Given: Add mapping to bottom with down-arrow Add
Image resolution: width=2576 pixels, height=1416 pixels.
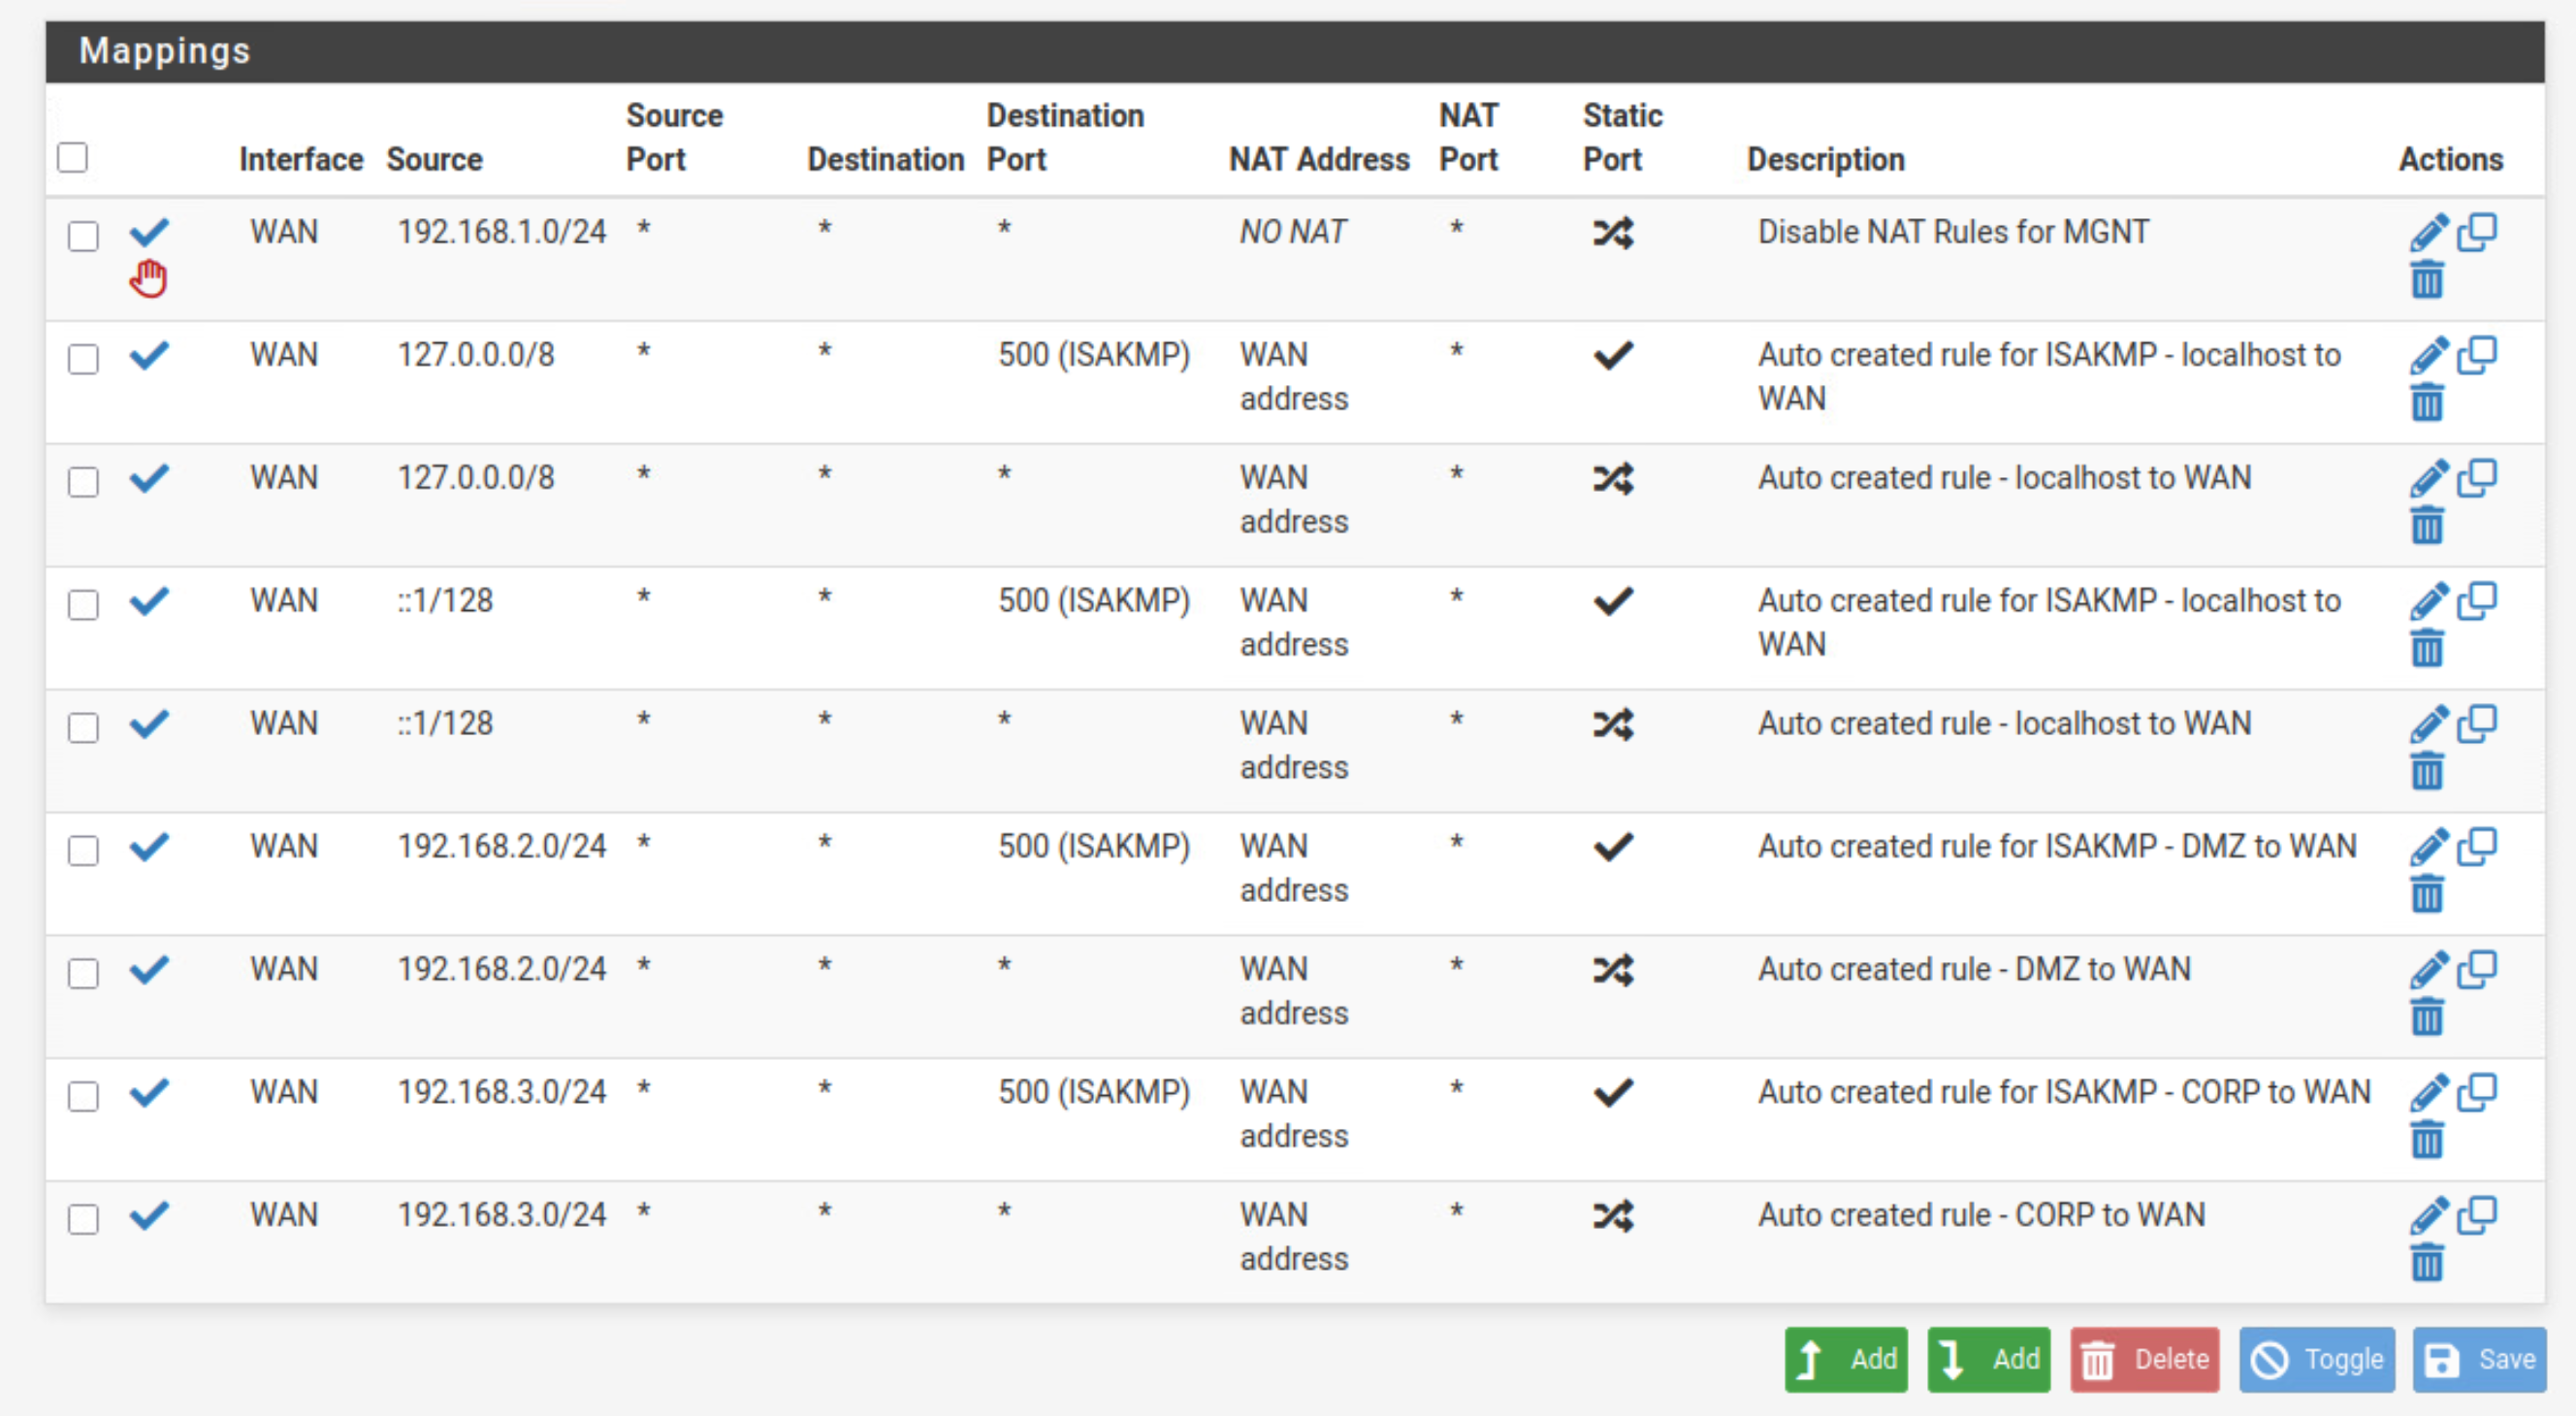Looking at the screenshot, I should [1988, 1360].
